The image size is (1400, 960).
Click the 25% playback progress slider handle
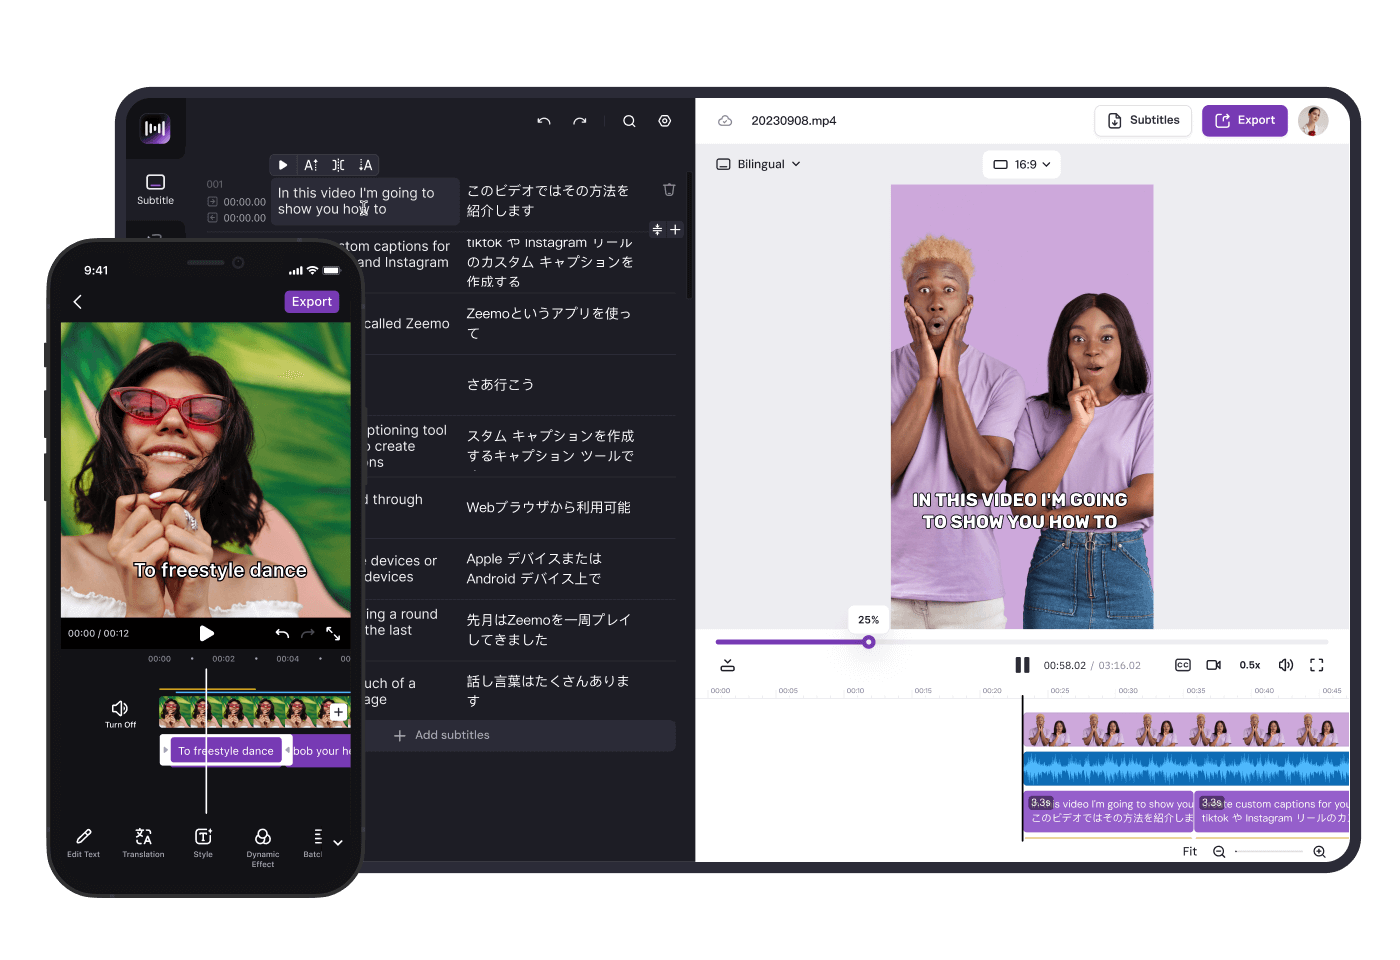(869, 642)
